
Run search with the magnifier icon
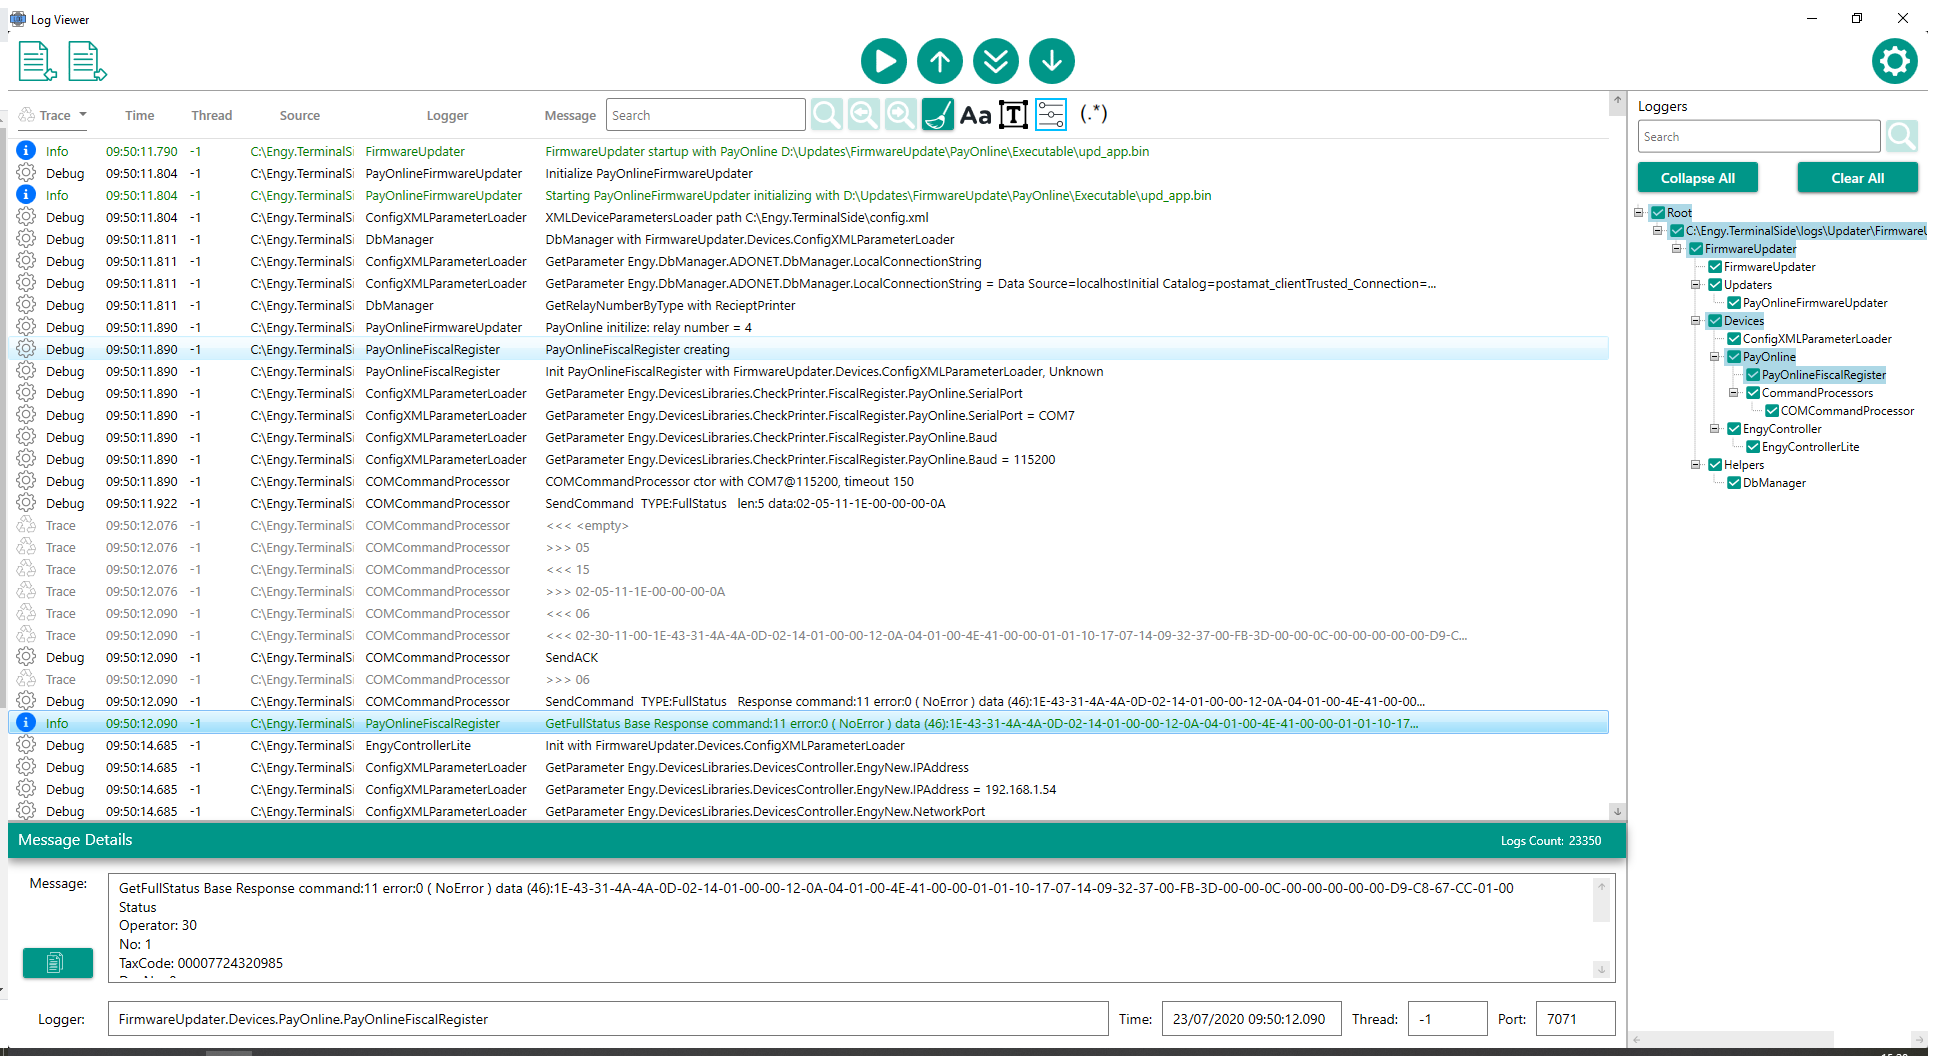tap(826, 114)
